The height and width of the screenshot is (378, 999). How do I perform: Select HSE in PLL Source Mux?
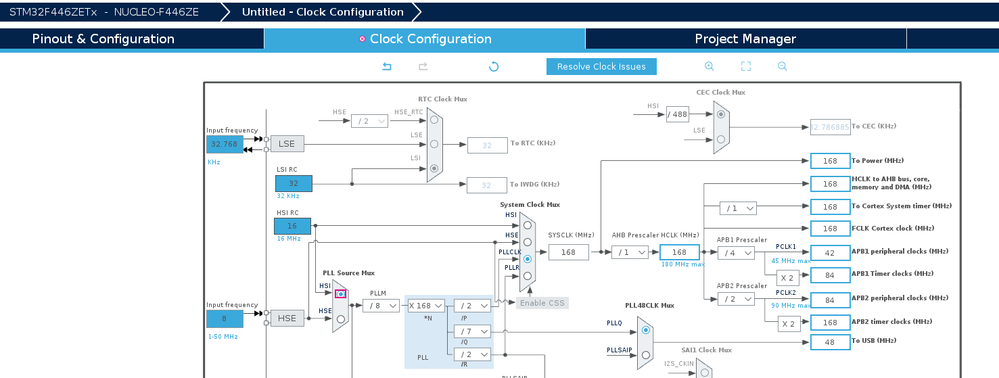point(341,318)
